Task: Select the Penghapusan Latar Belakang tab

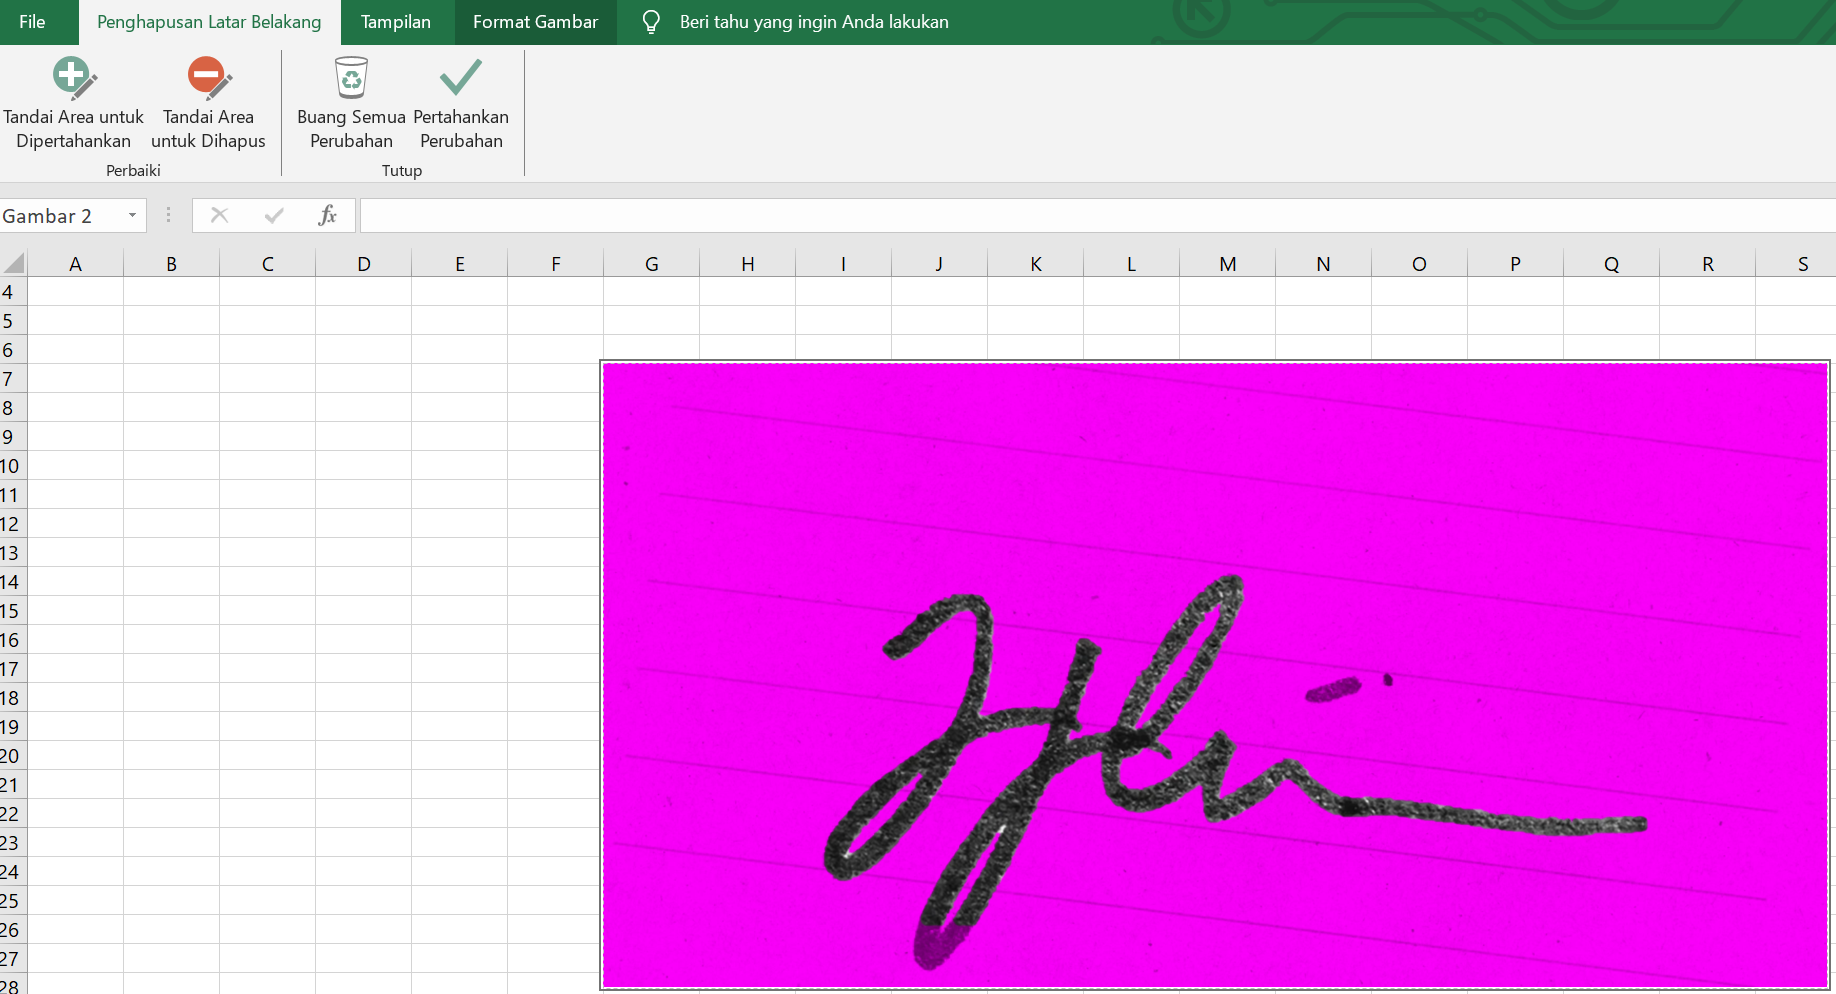Action: 208,21
